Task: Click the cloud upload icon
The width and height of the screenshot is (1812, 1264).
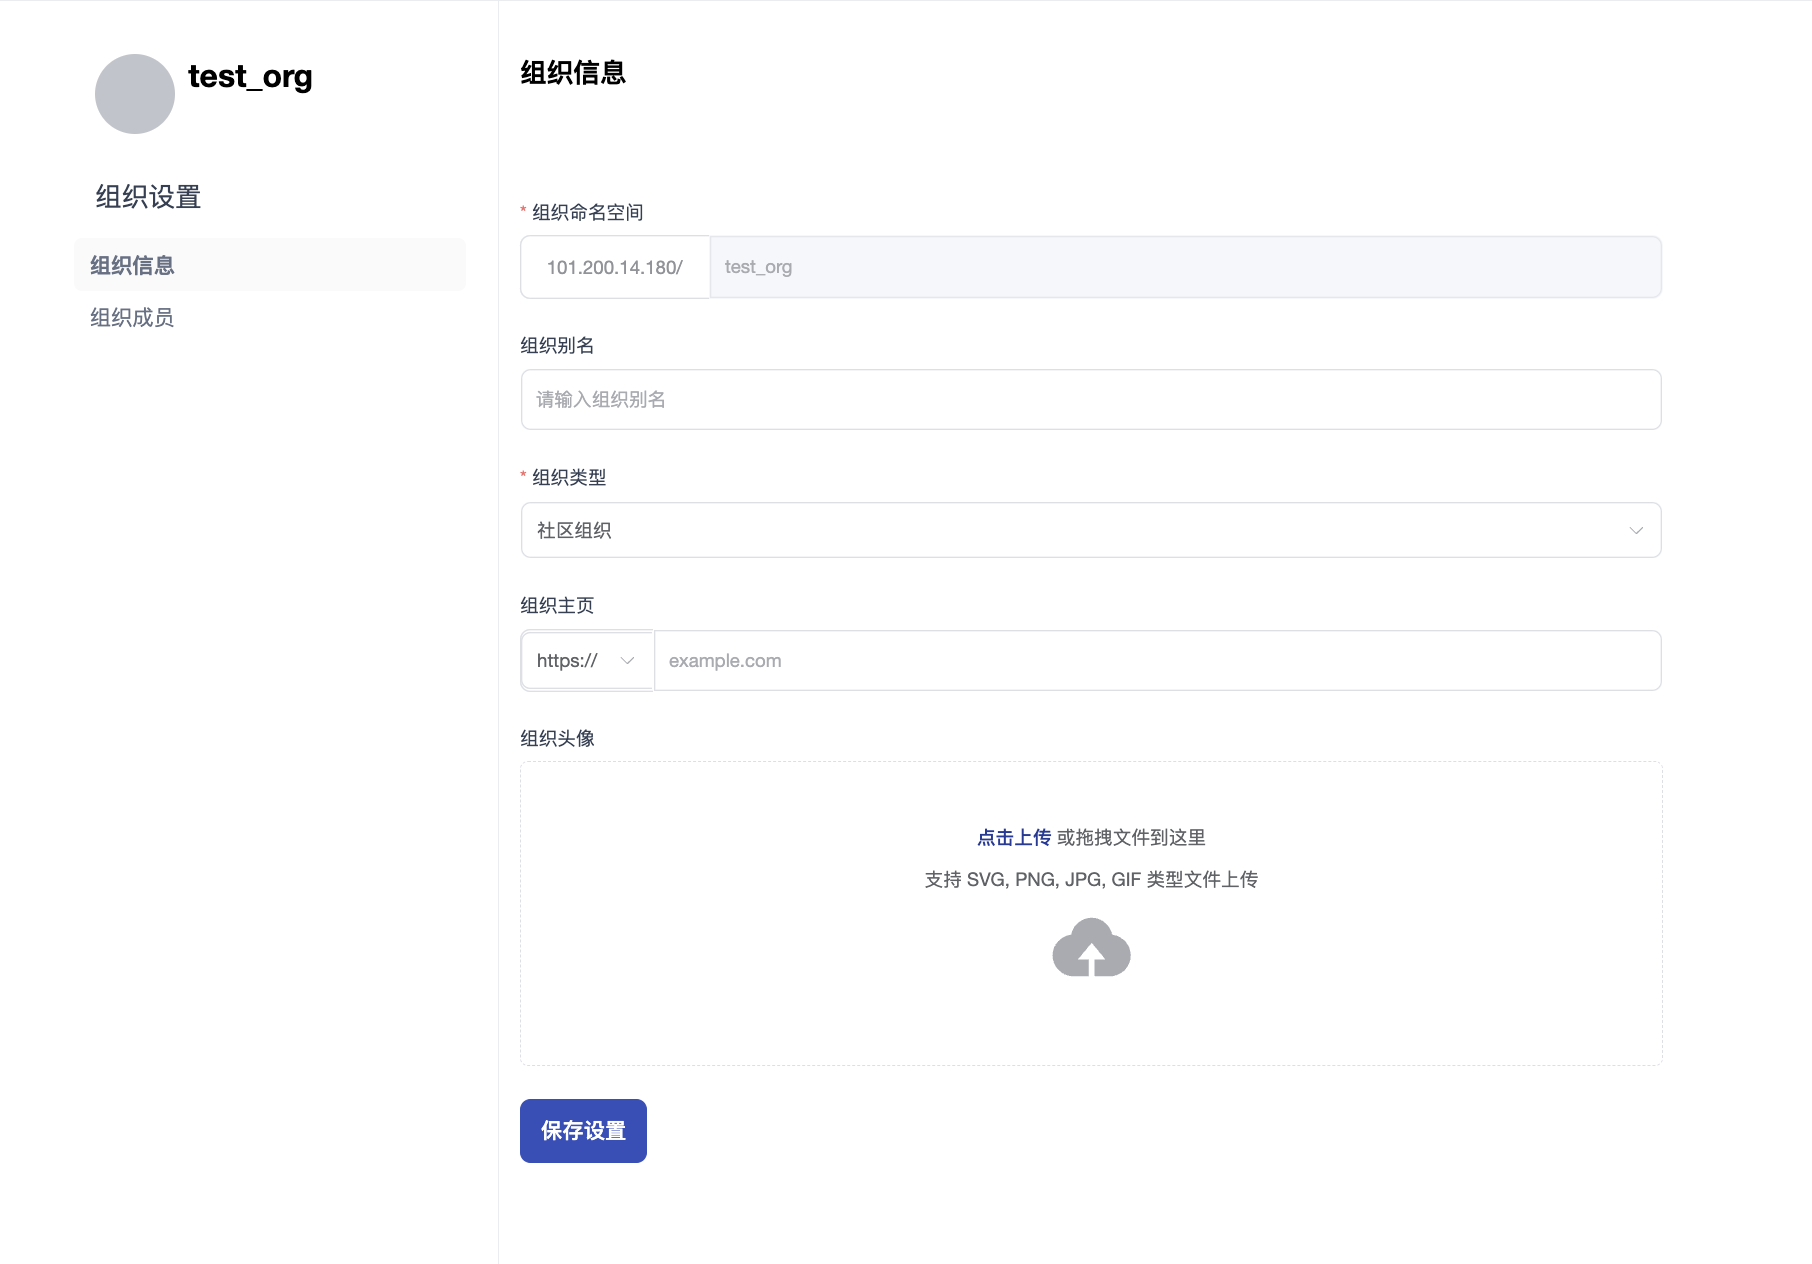Action: (x=1091, y=948)
